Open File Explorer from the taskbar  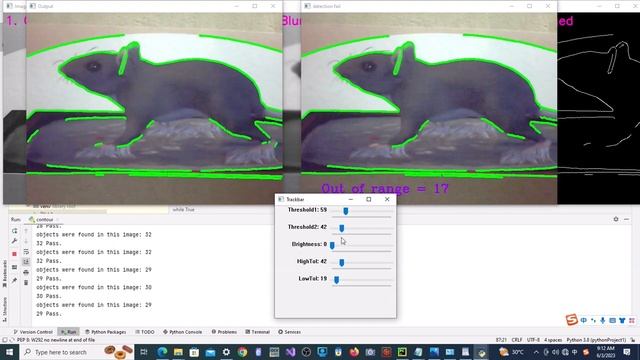[x=178, y=352]
